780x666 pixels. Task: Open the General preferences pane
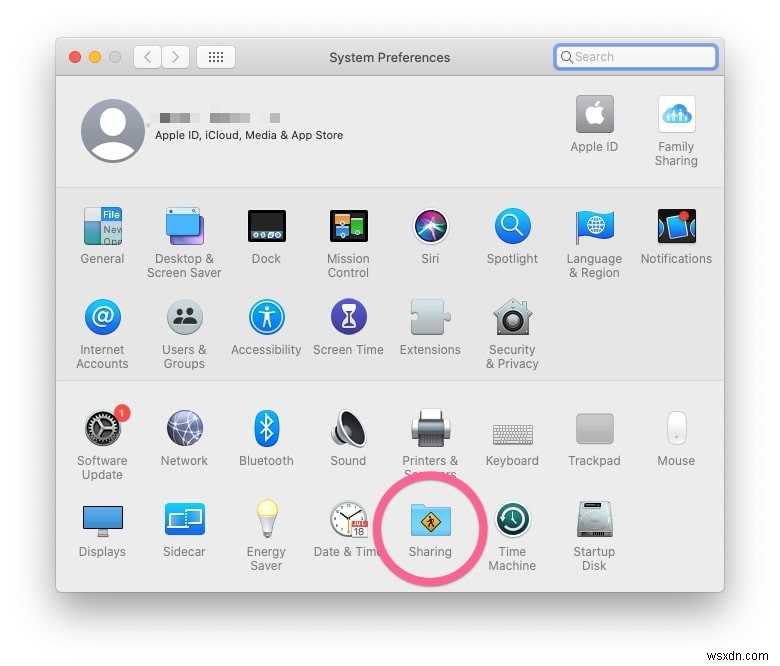(102, 226)
